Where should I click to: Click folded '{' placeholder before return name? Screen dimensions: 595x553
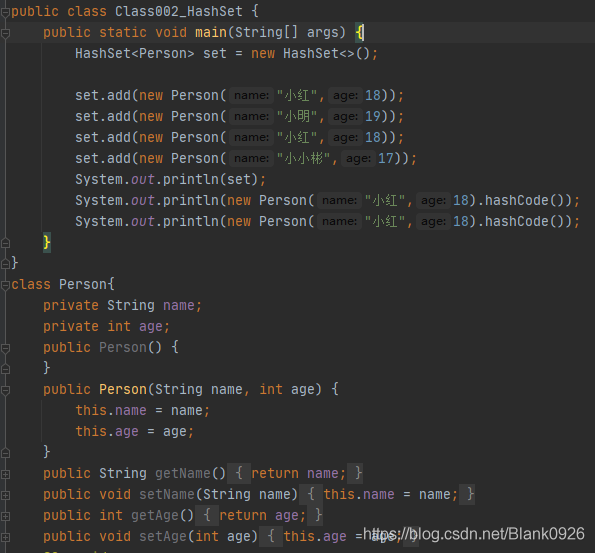tap(239, 473)
